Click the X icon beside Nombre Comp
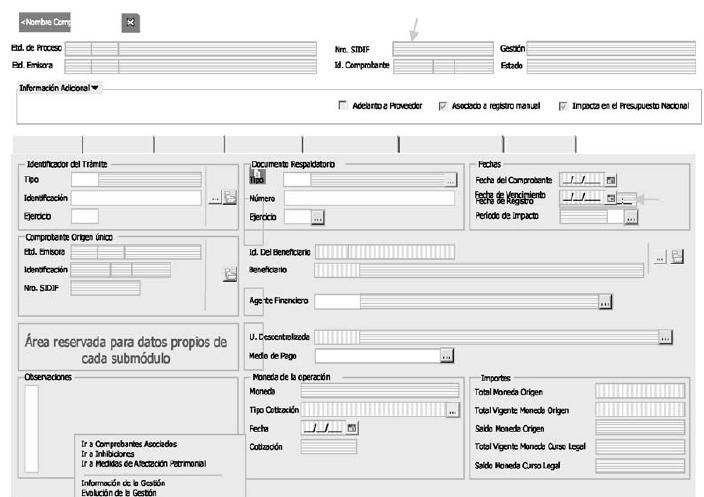Viewport: 704px width, 497px height. pos(132,21)
